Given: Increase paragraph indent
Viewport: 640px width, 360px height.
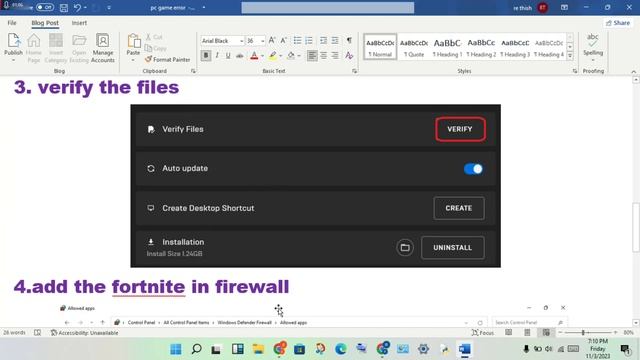Looking at the screenshot, I should [335, 40].
